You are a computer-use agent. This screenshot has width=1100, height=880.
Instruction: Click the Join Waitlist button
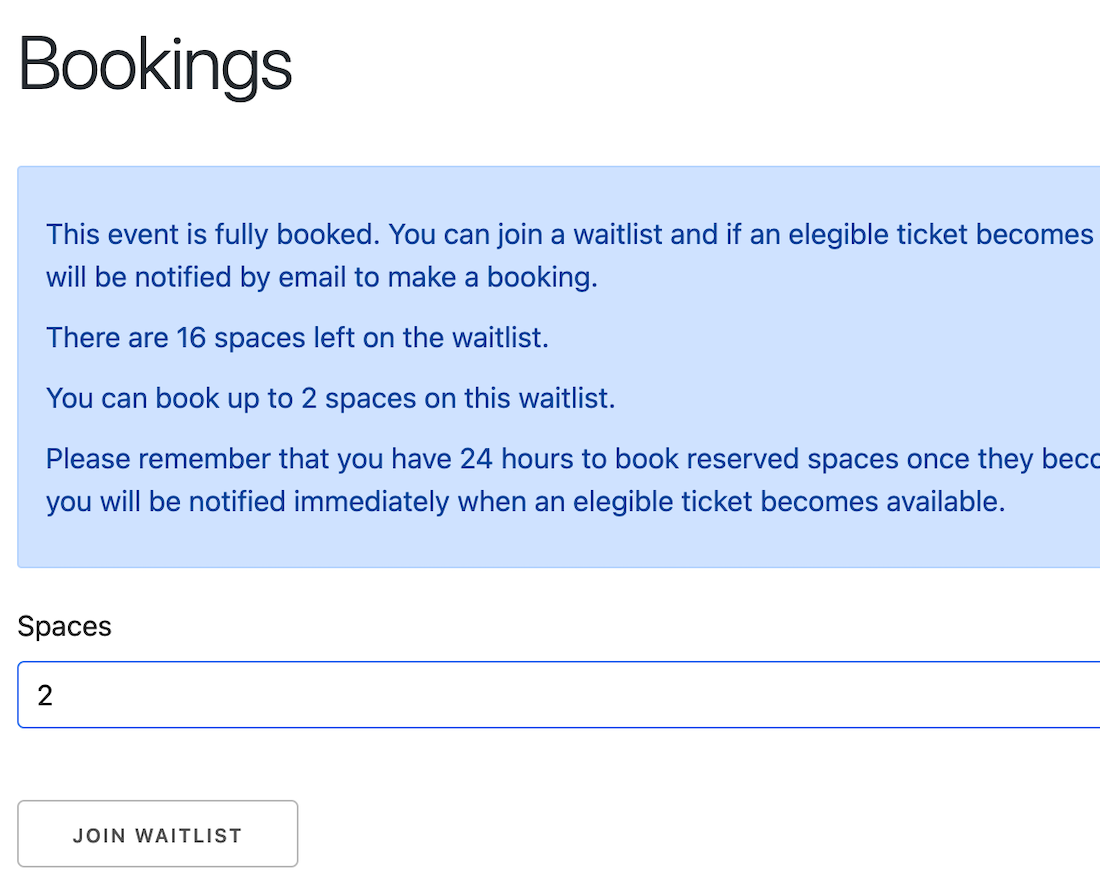point(158,835)
